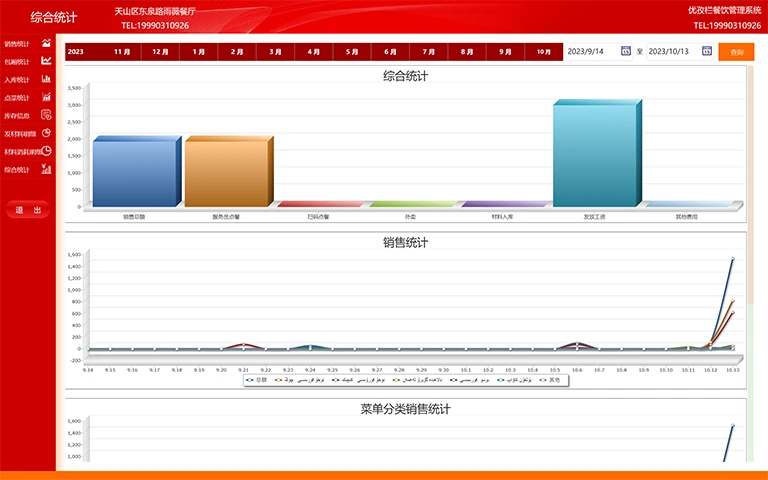Click the 2023 year tab
The image size is (768, 480).
point(75,51)
